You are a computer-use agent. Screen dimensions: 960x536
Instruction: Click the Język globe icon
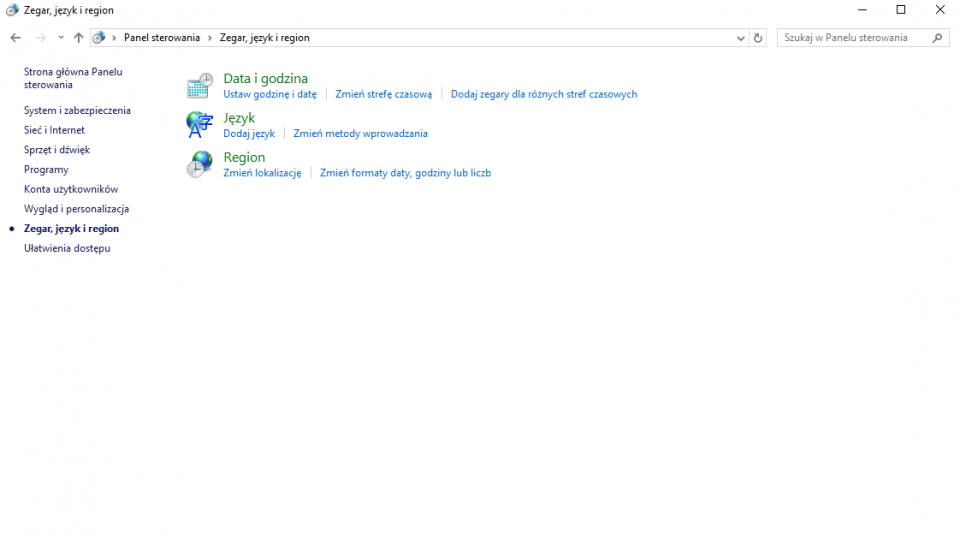tap(200, 125)
